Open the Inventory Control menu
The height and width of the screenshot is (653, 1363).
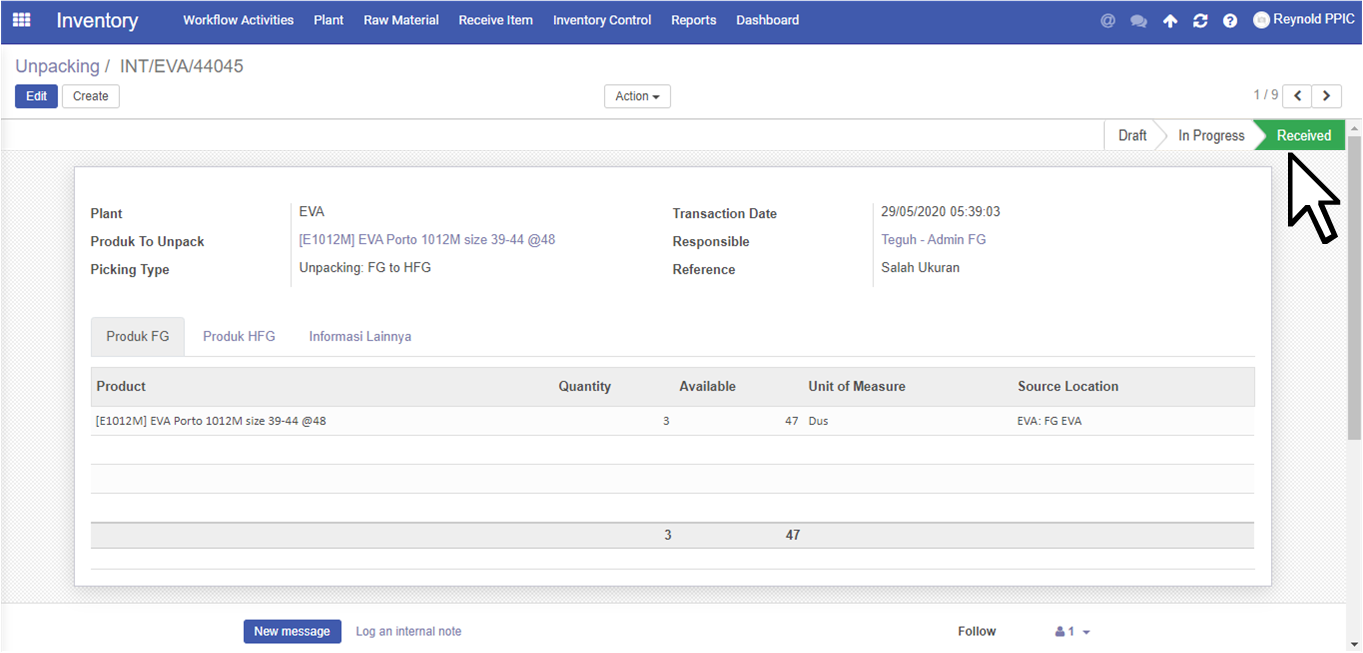click(x=602, y=20)
